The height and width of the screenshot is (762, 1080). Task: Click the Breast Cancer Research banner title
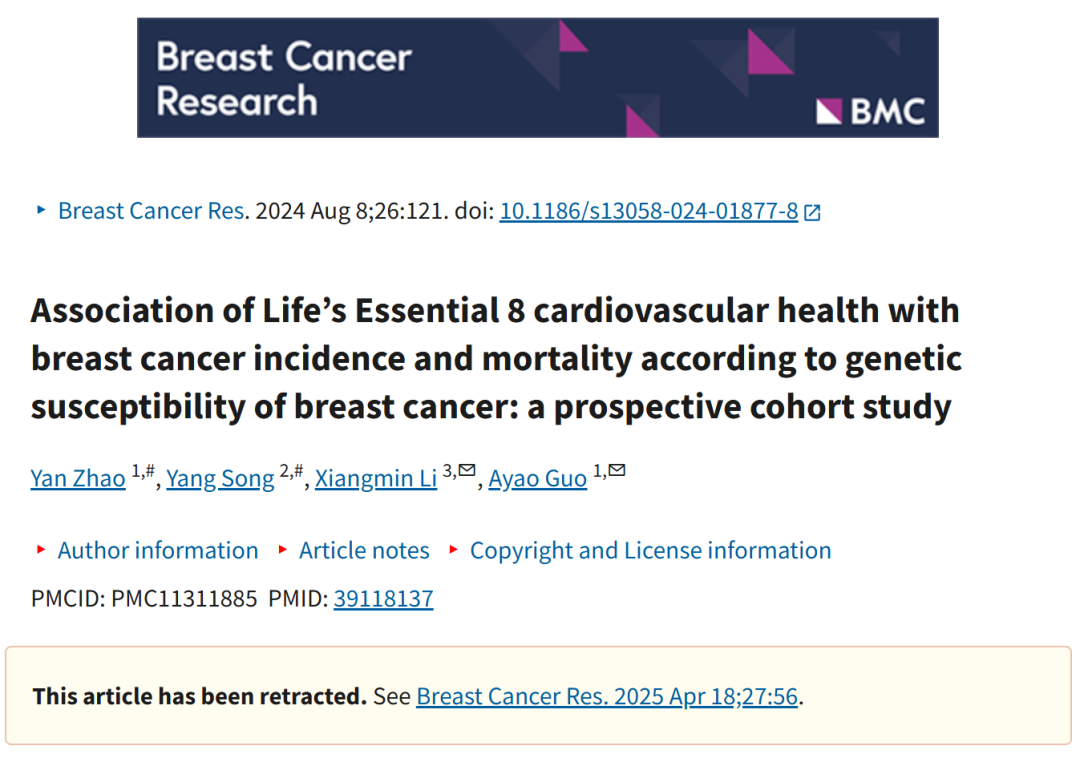(284, 79)
